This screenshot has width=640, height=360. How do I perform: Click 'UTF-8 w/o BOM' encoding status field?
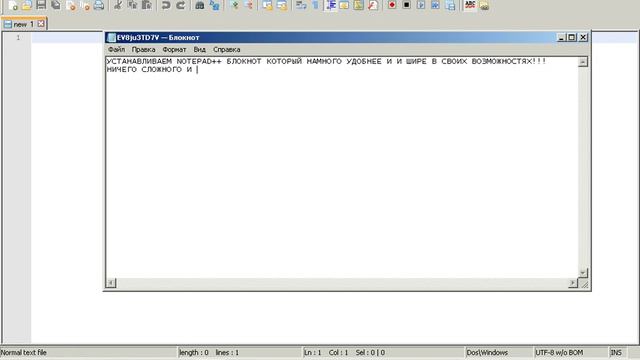[x=559, y=352]
